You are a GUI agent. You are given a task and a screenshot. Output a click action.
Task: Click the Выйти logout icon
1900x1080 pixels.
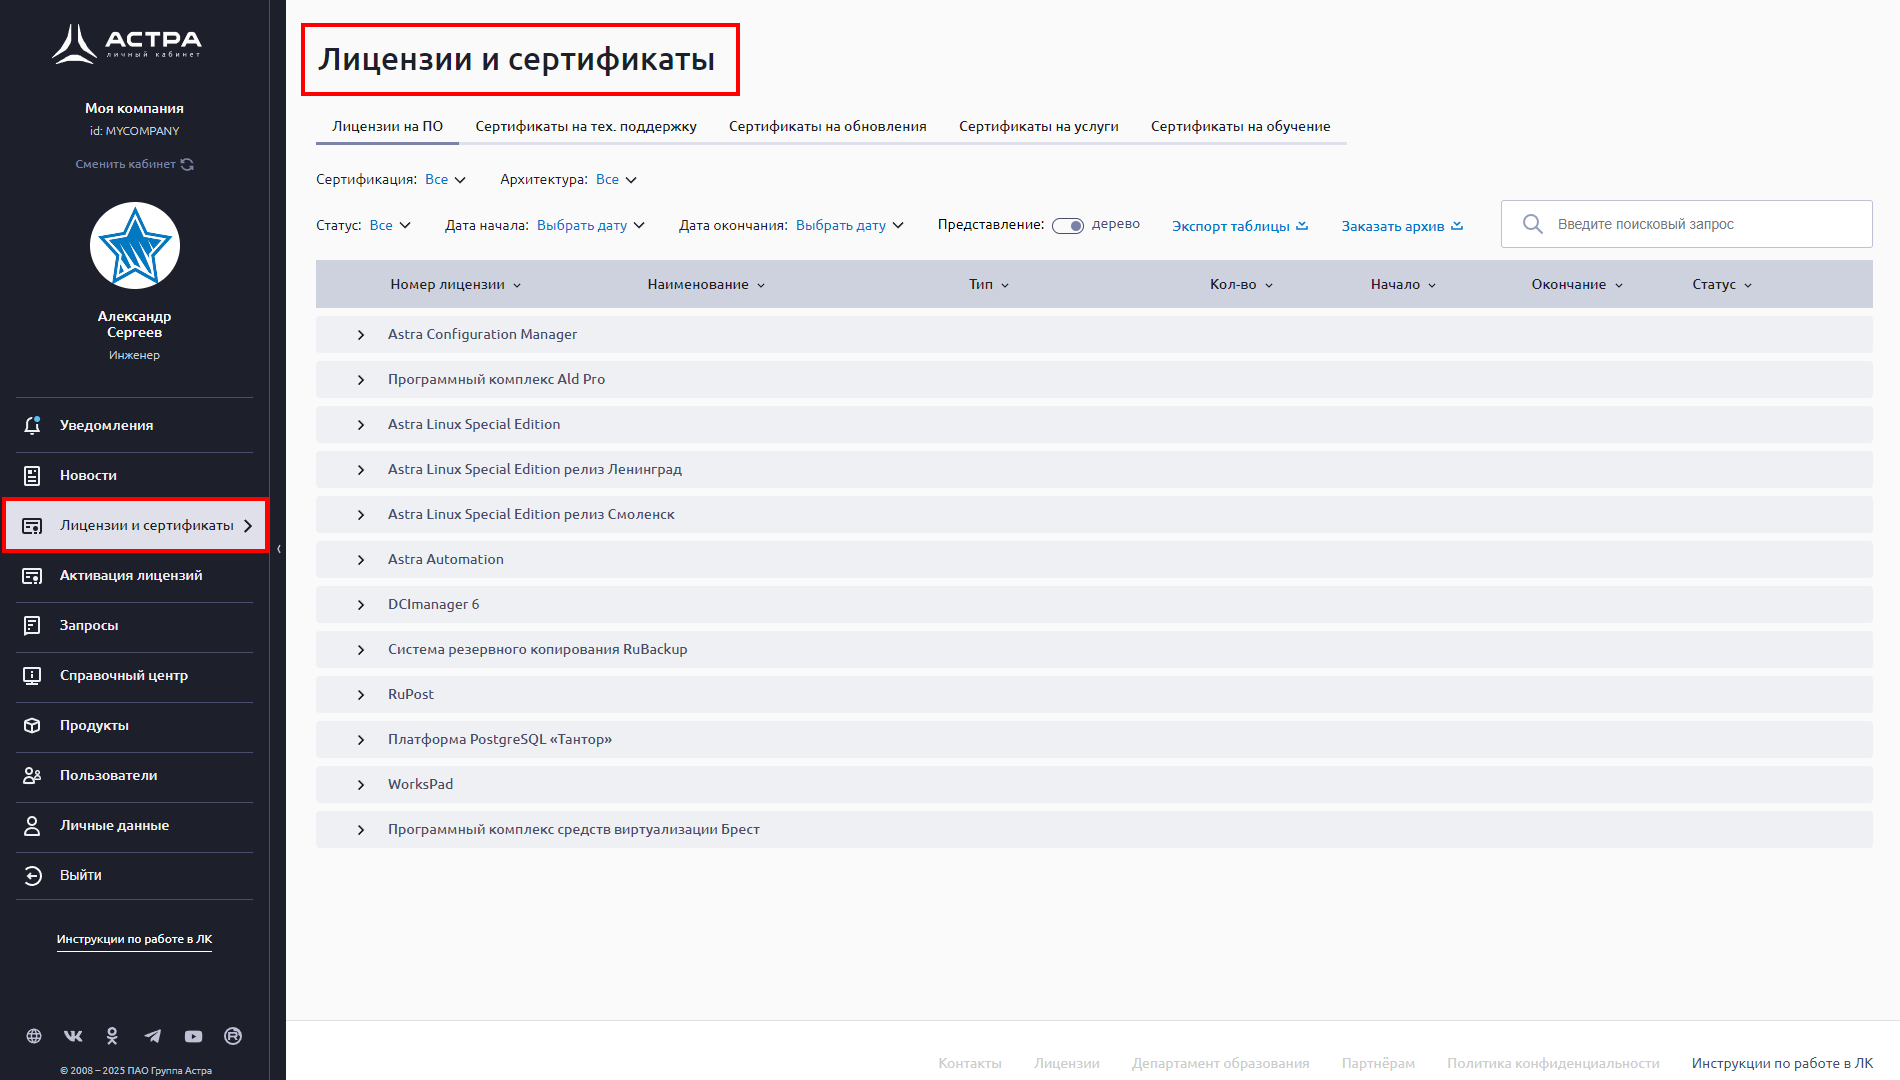pyautogui.click(x=32, y=875)
